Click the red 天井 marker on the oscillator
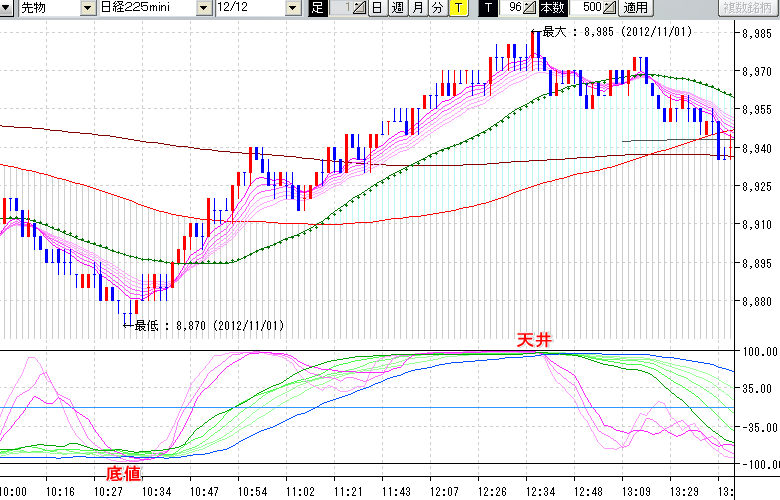Screen dimensions: 780x500 [x=533, y=340]
